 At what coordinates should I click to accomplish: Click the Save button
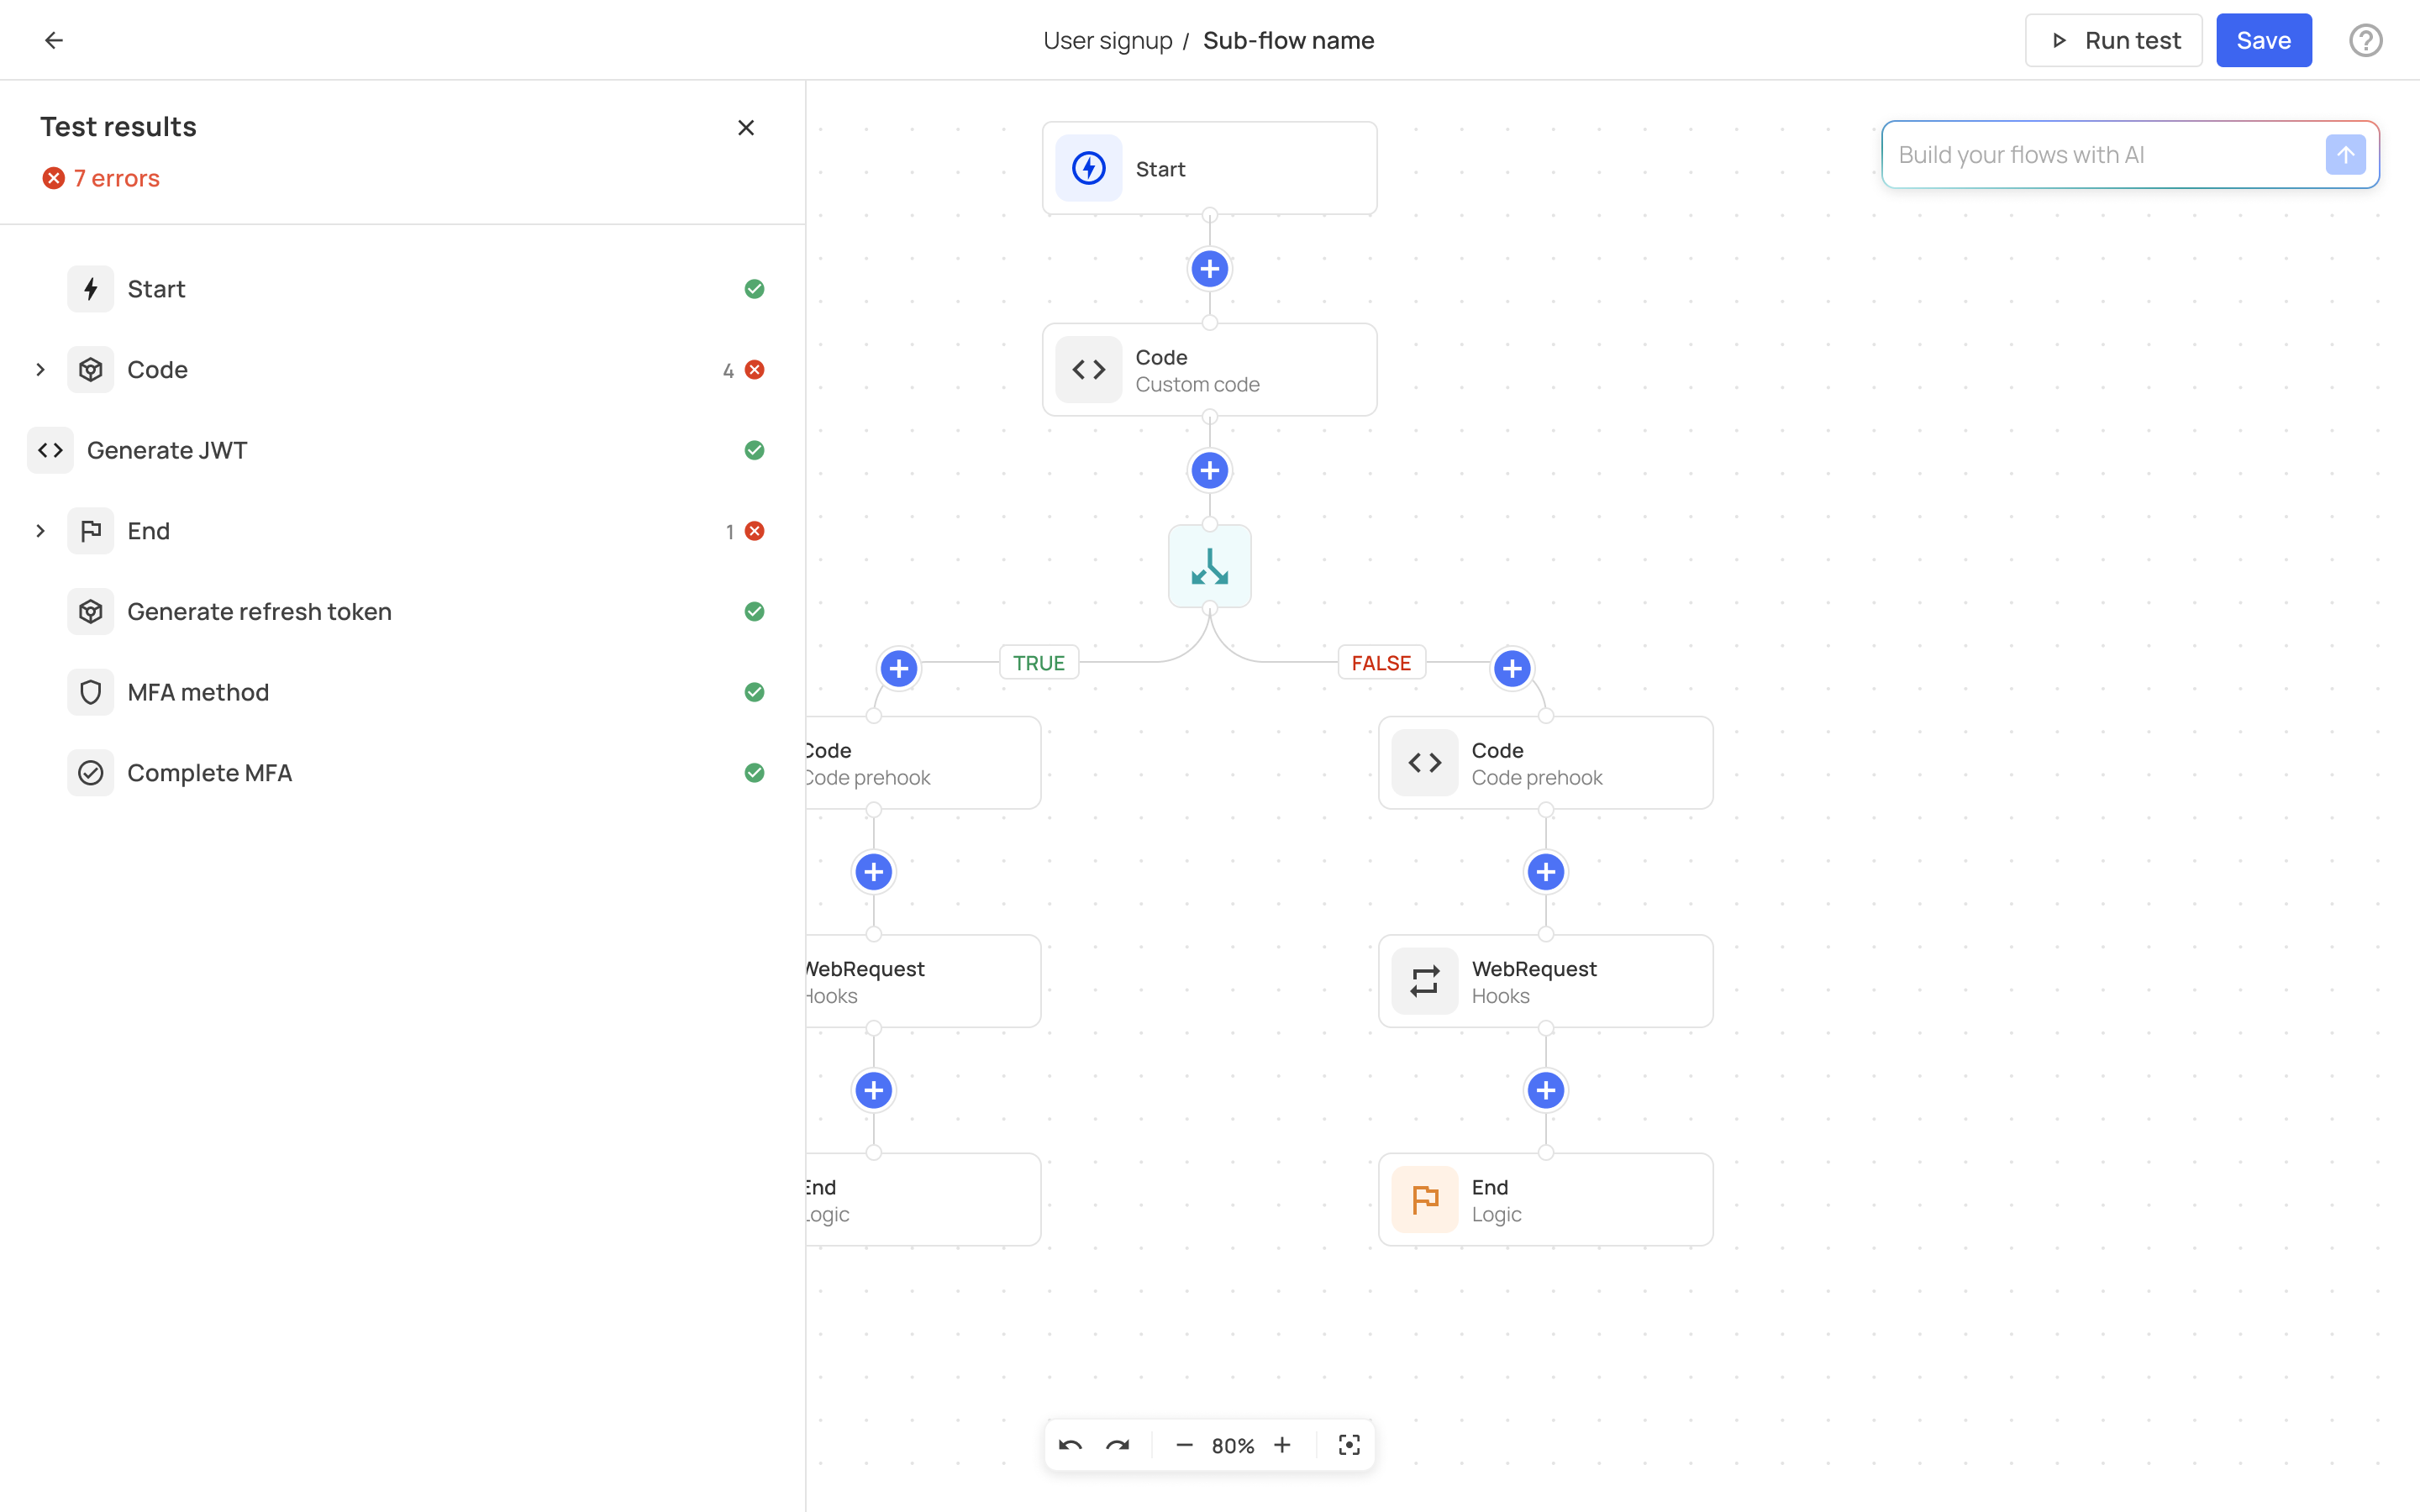coord(2263,40)
